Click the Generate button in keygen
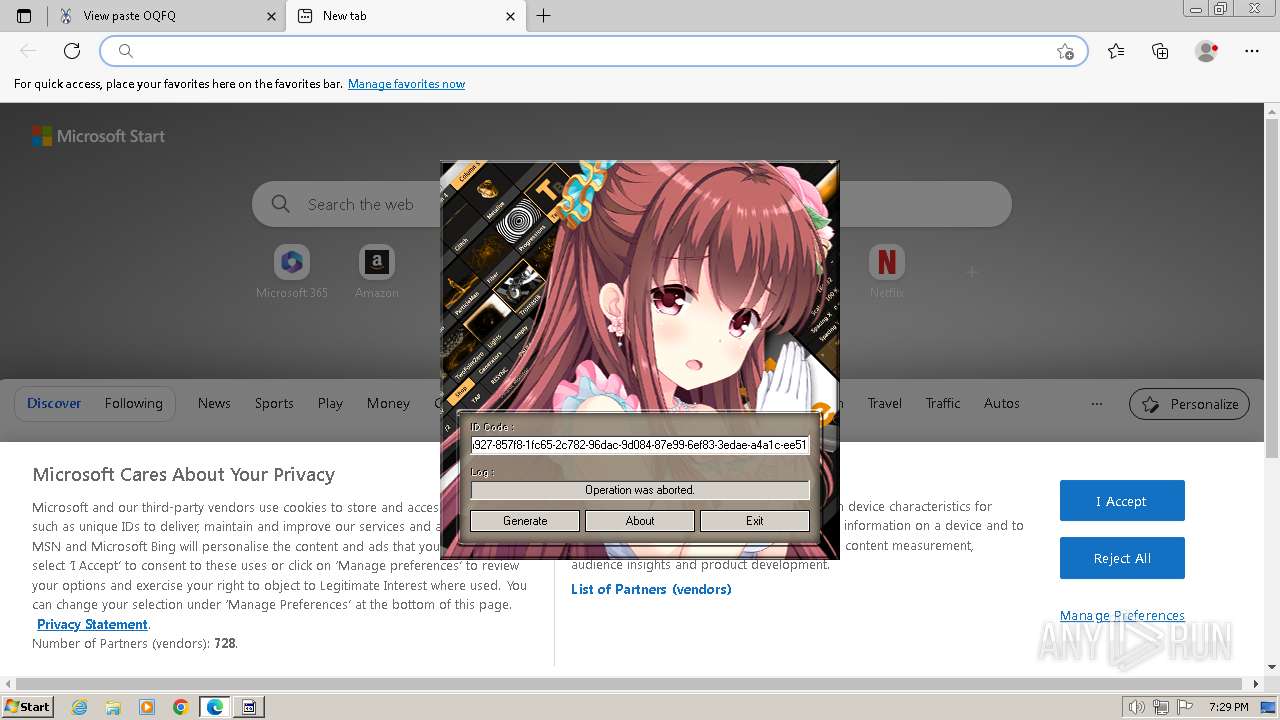 pos(525,521)
